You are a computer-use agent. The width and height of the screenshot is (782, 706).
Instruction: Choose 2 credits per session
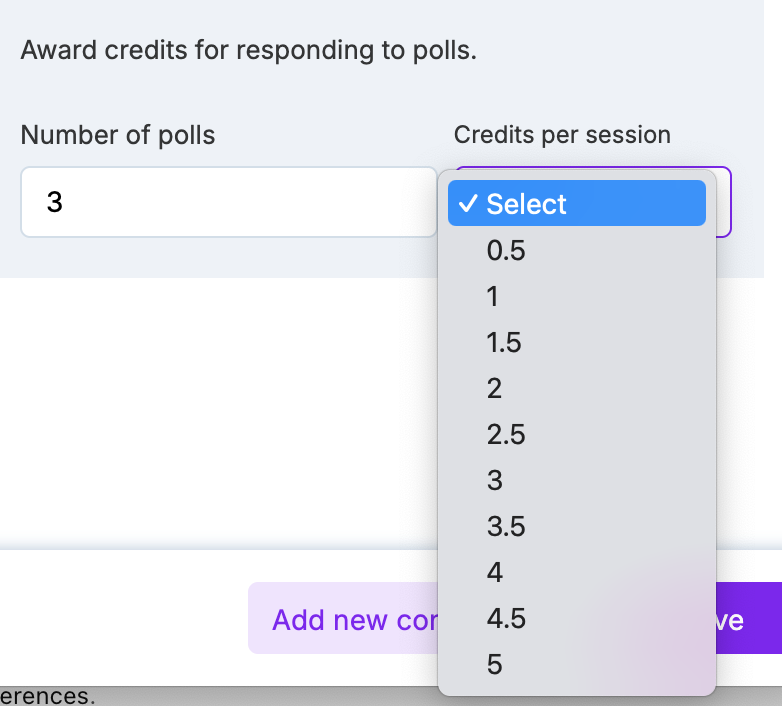[x=494, y=388]
